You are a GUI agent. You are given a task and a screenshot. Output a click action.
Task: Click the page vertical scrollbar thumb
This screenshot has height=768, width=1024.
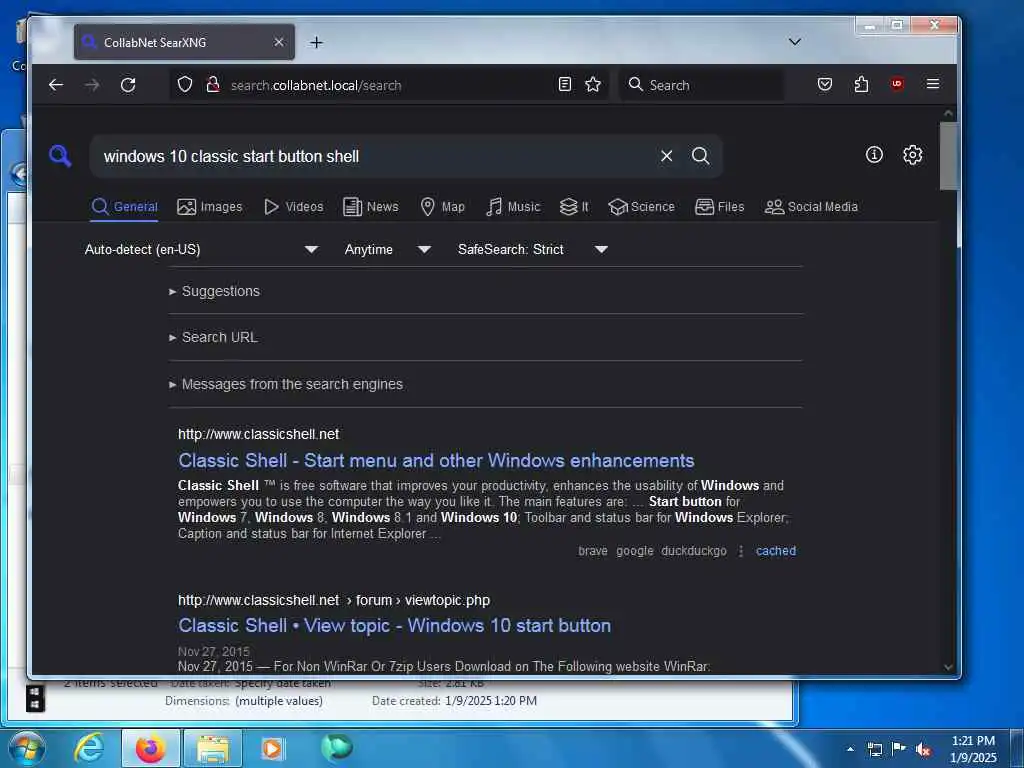[948, 155]
